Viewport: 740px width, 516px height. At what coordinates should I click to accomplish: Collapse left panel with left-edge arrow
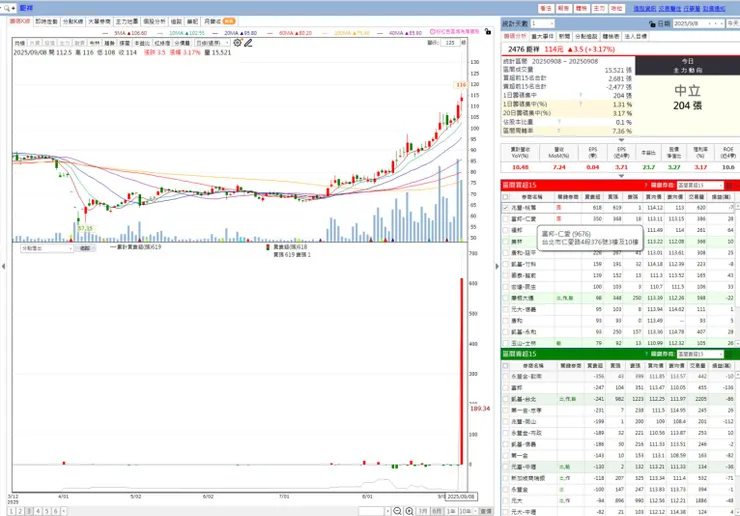(3, 266)
